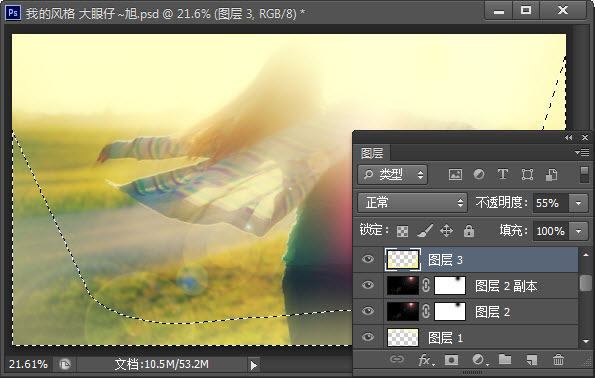595x378 pixels.
Task: Select the 图层 2 mask thumbnail
Action: tap(450, 311)
